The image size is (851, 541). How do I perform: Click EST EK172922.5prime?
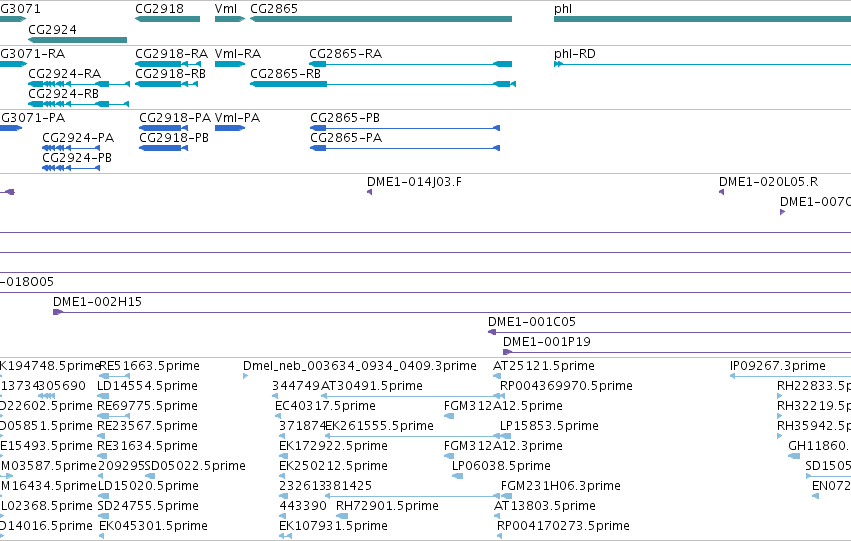282,456
